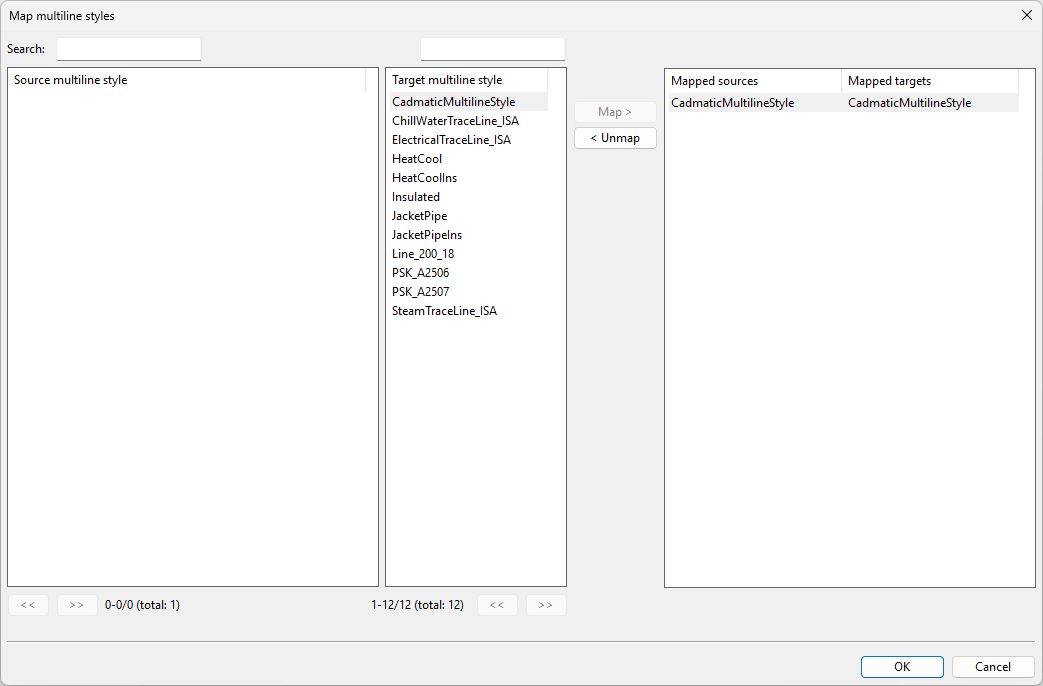Screen dimensions: 1043x686
Task: Cancel the multiline style mapping
Action: pos(993,667)
